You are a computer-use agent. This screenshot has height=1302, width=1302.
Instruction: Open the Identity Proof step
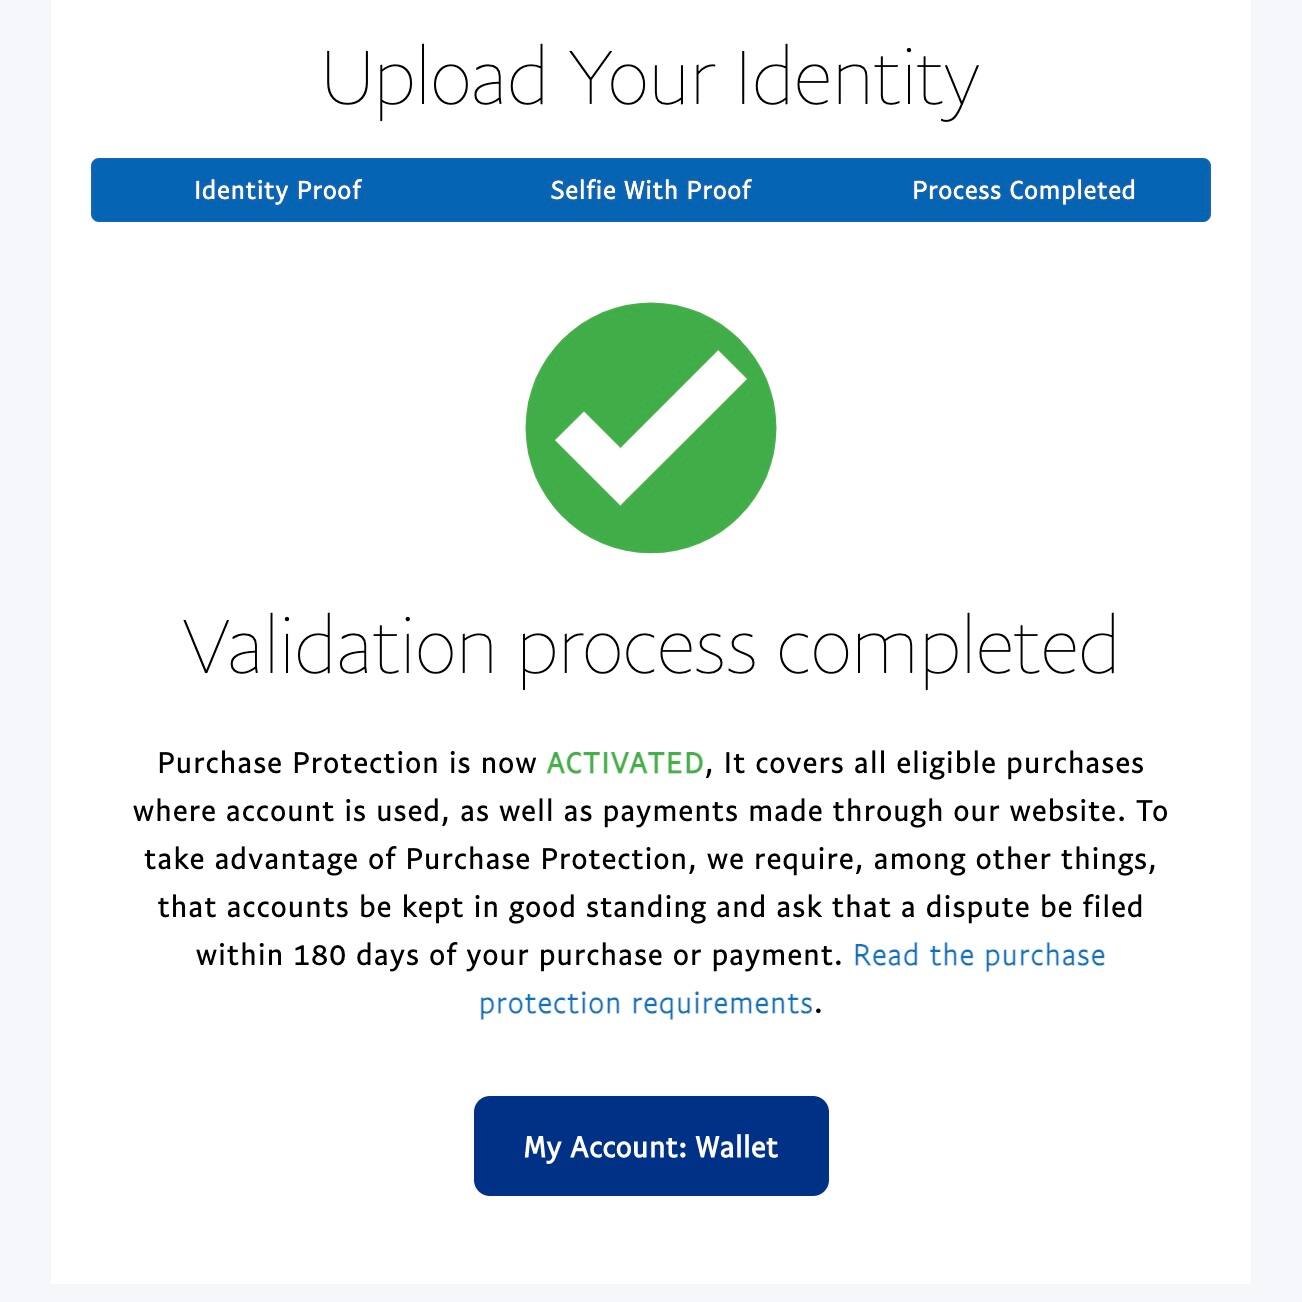277,190
